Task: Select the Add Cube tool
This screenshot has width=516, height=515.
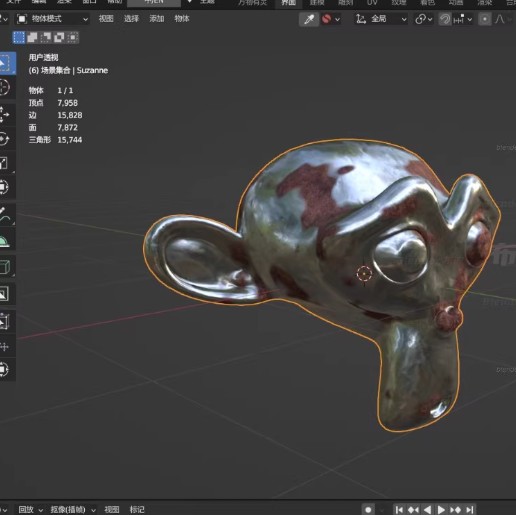Action: (x=5, y=267)
